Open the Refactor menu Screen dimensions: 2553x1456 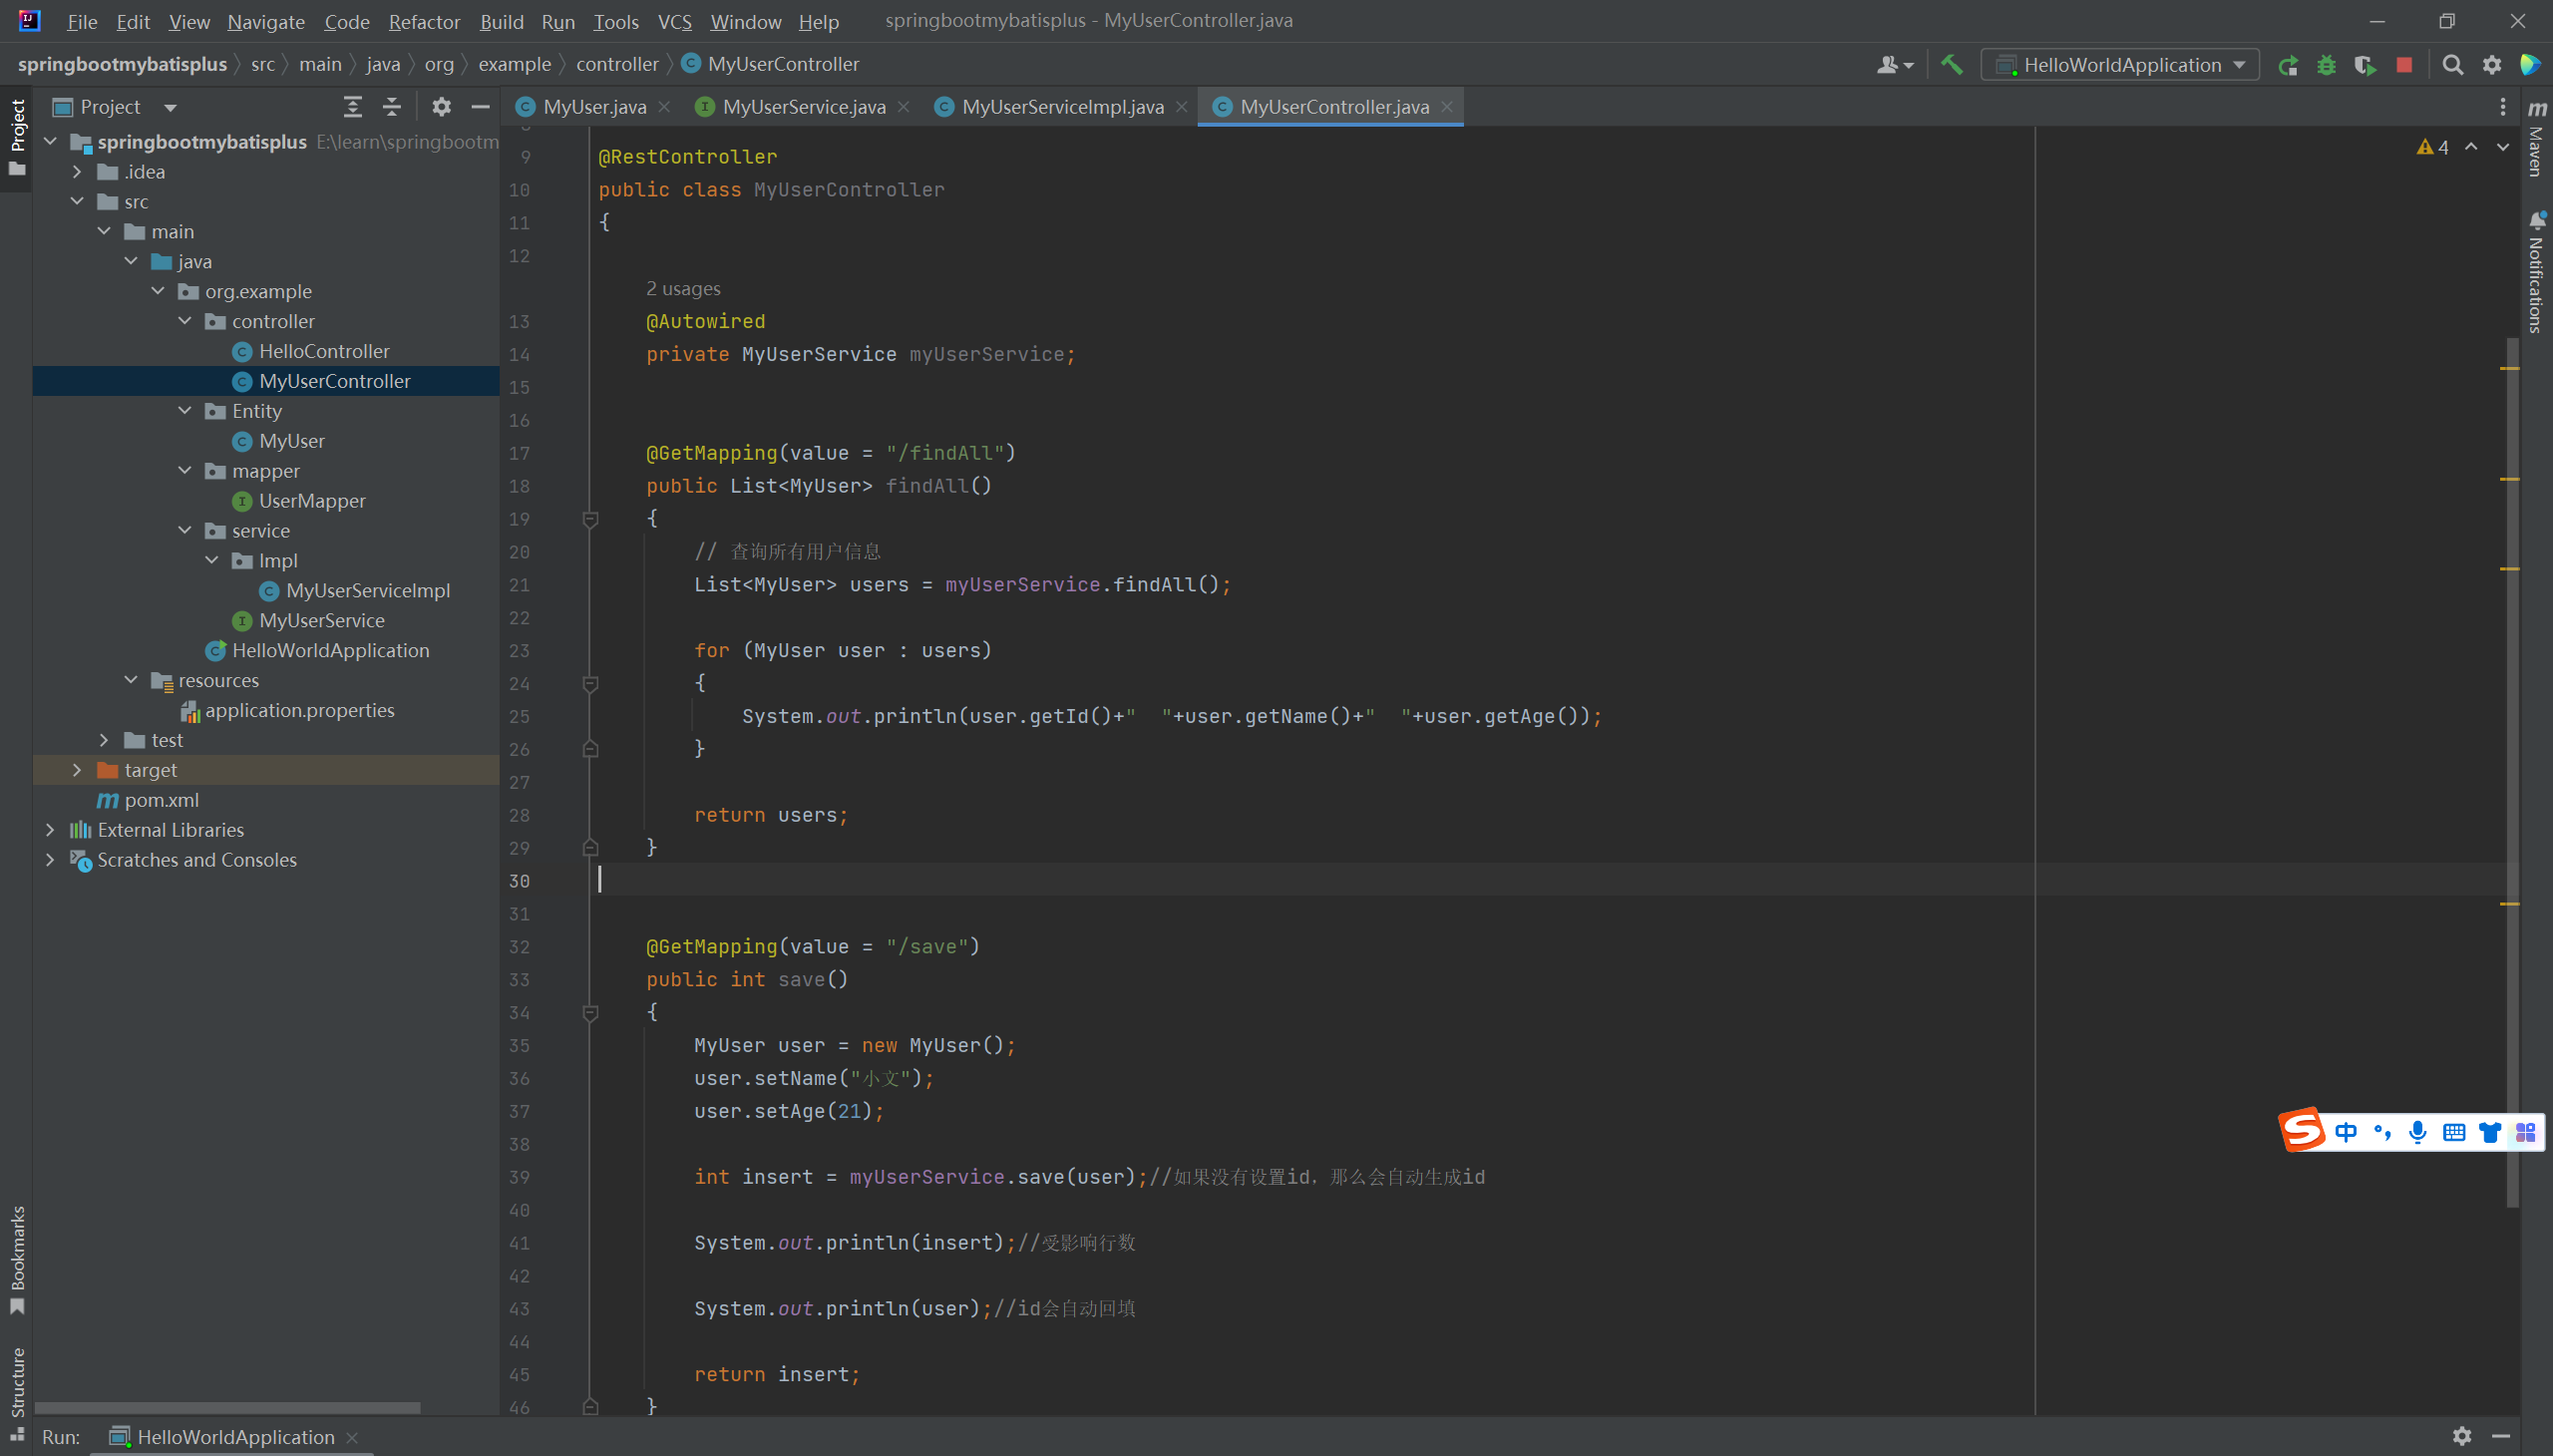point(424,21)
